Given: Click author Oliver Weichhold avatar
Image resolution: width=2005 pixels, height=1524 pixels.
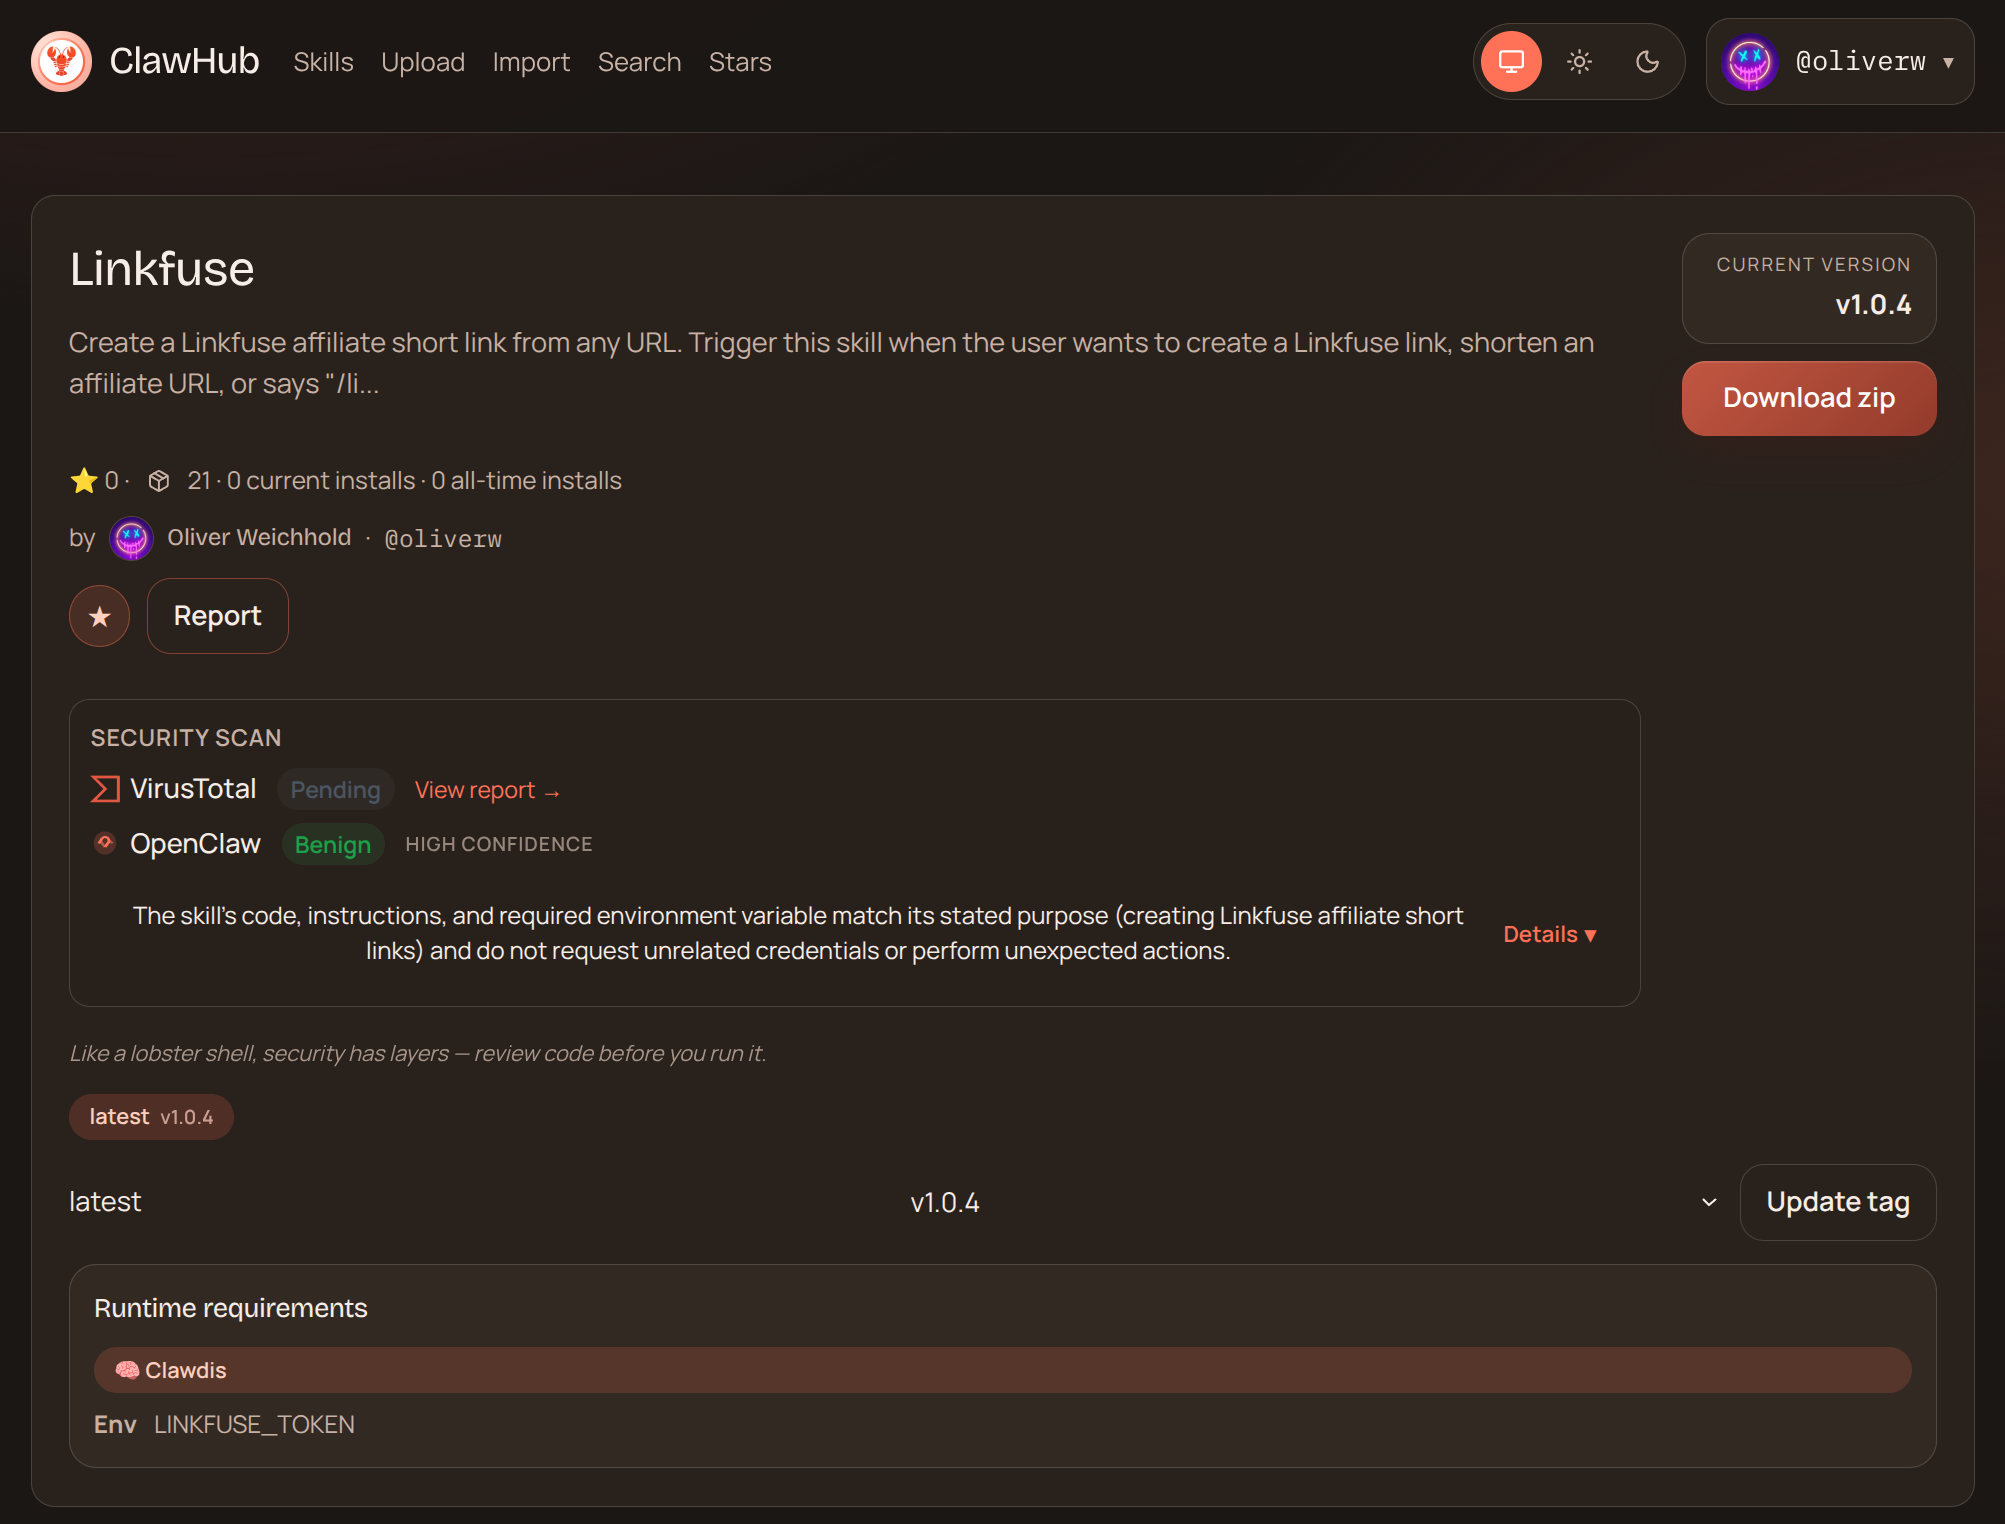Looking at the screenshot, I should [x=131, y=538].
